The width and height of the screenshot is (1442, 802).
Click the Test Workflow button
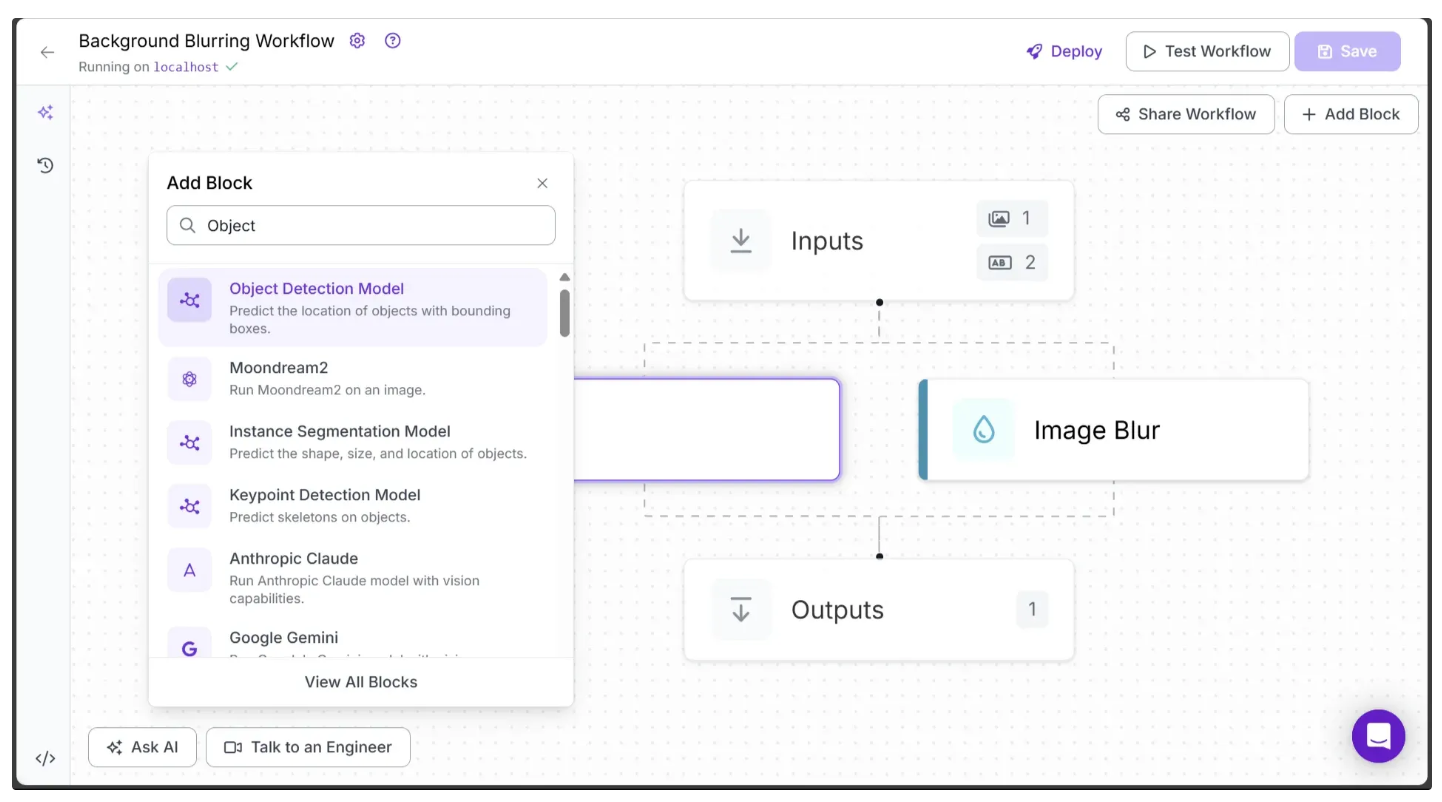click(x=1207, y=52)
